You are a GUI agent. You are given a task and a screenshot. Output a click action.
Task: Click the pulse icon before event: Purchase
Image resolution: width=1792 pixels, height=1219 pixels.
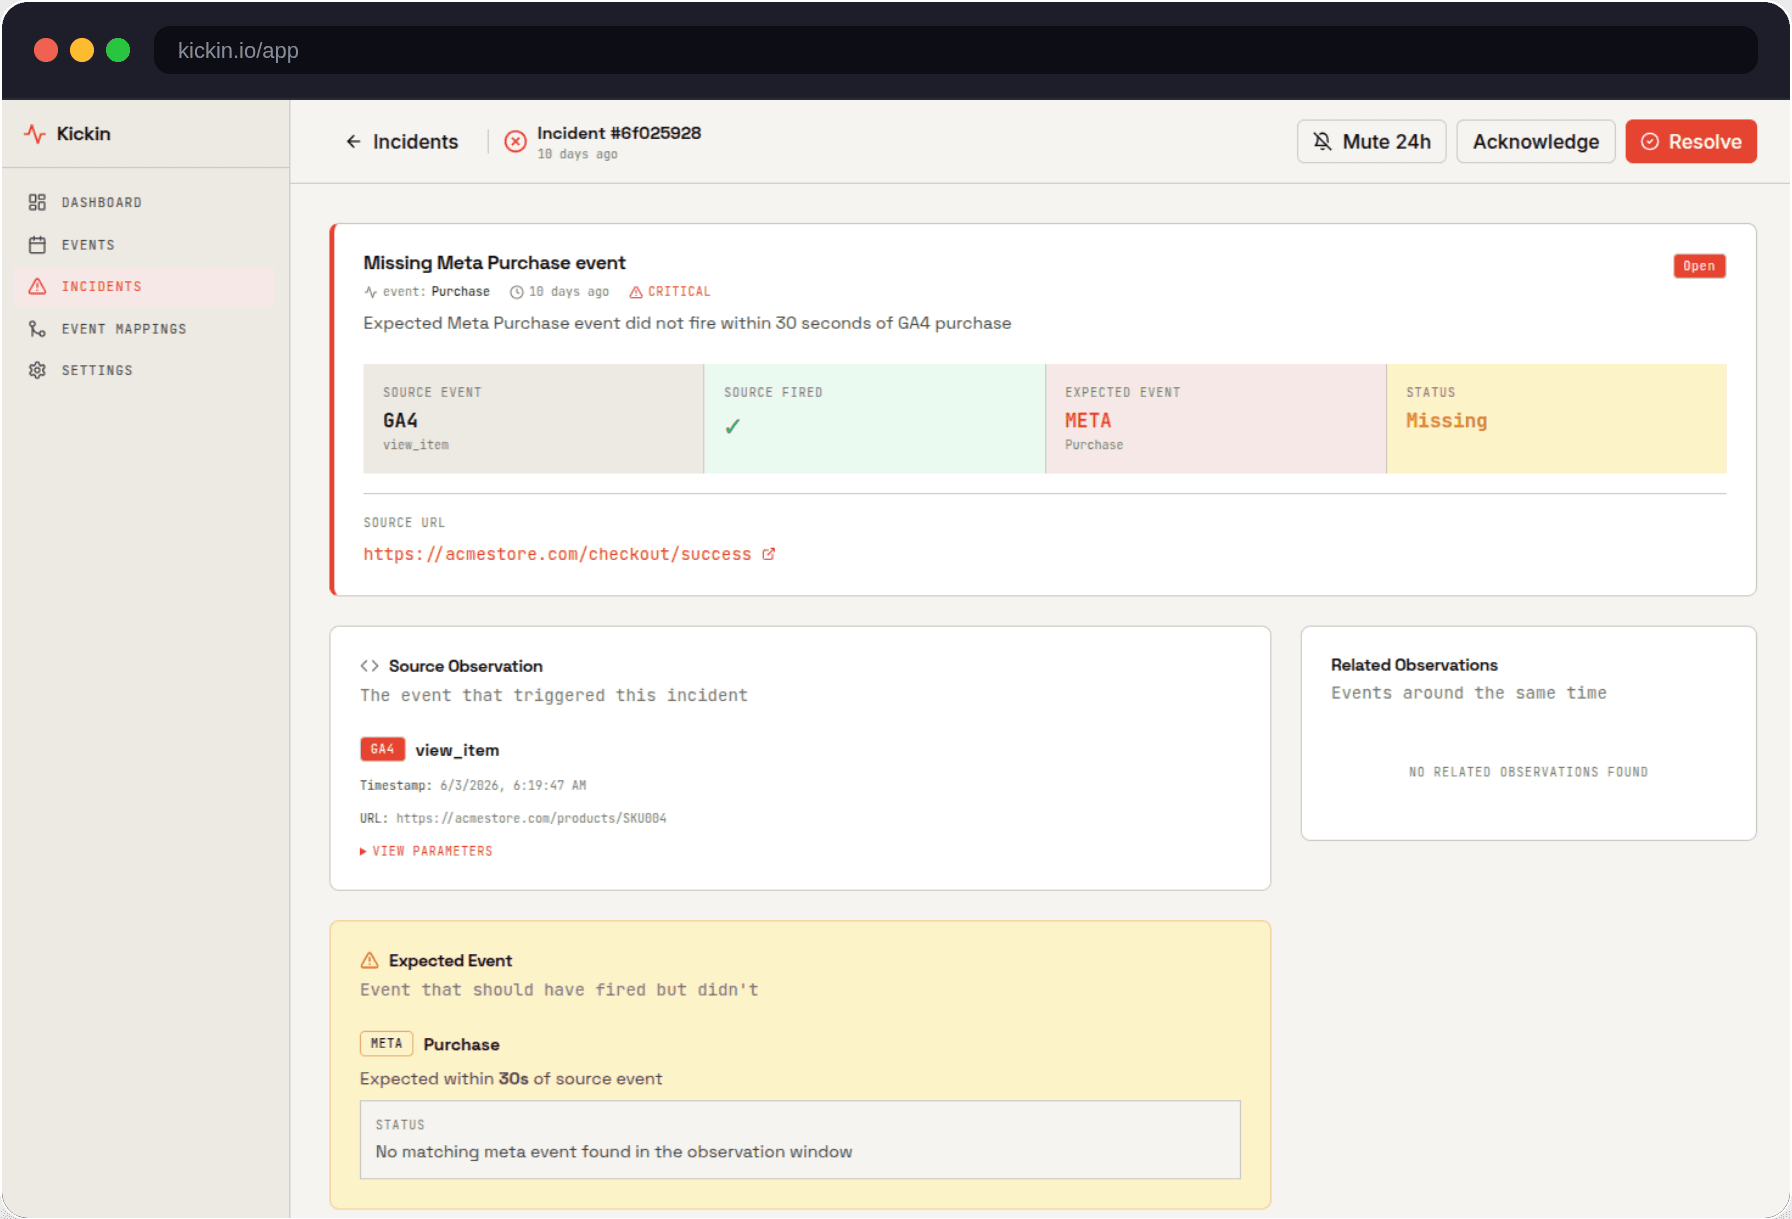[x=370, y=292]
